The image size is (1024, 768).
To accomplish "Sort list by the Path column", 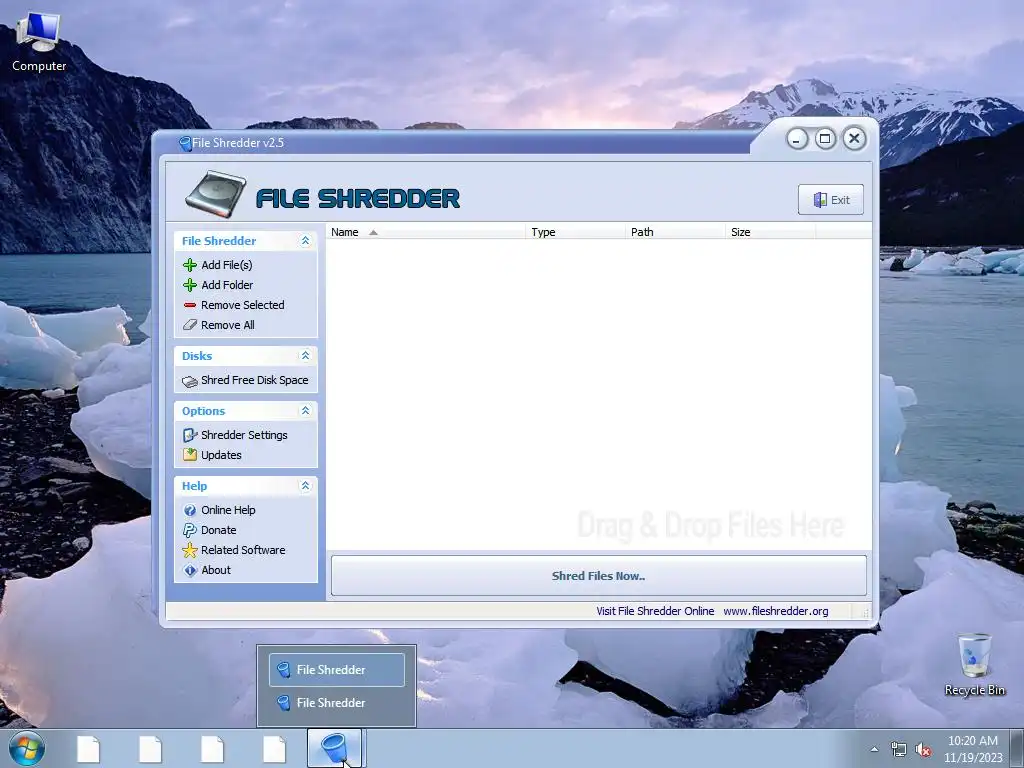I will (x=675, y=232).
